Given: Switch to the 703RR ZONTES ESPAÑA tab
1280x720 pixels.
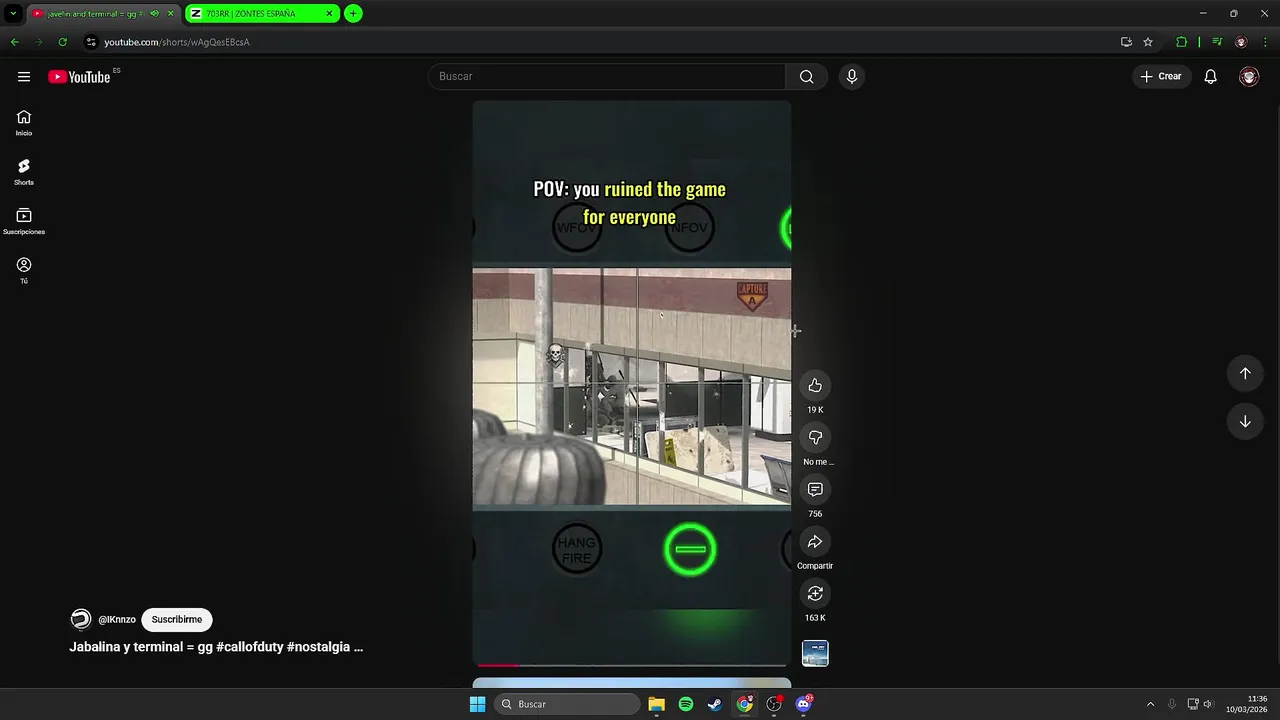Looking at the screenshot, I should (262, 14).
